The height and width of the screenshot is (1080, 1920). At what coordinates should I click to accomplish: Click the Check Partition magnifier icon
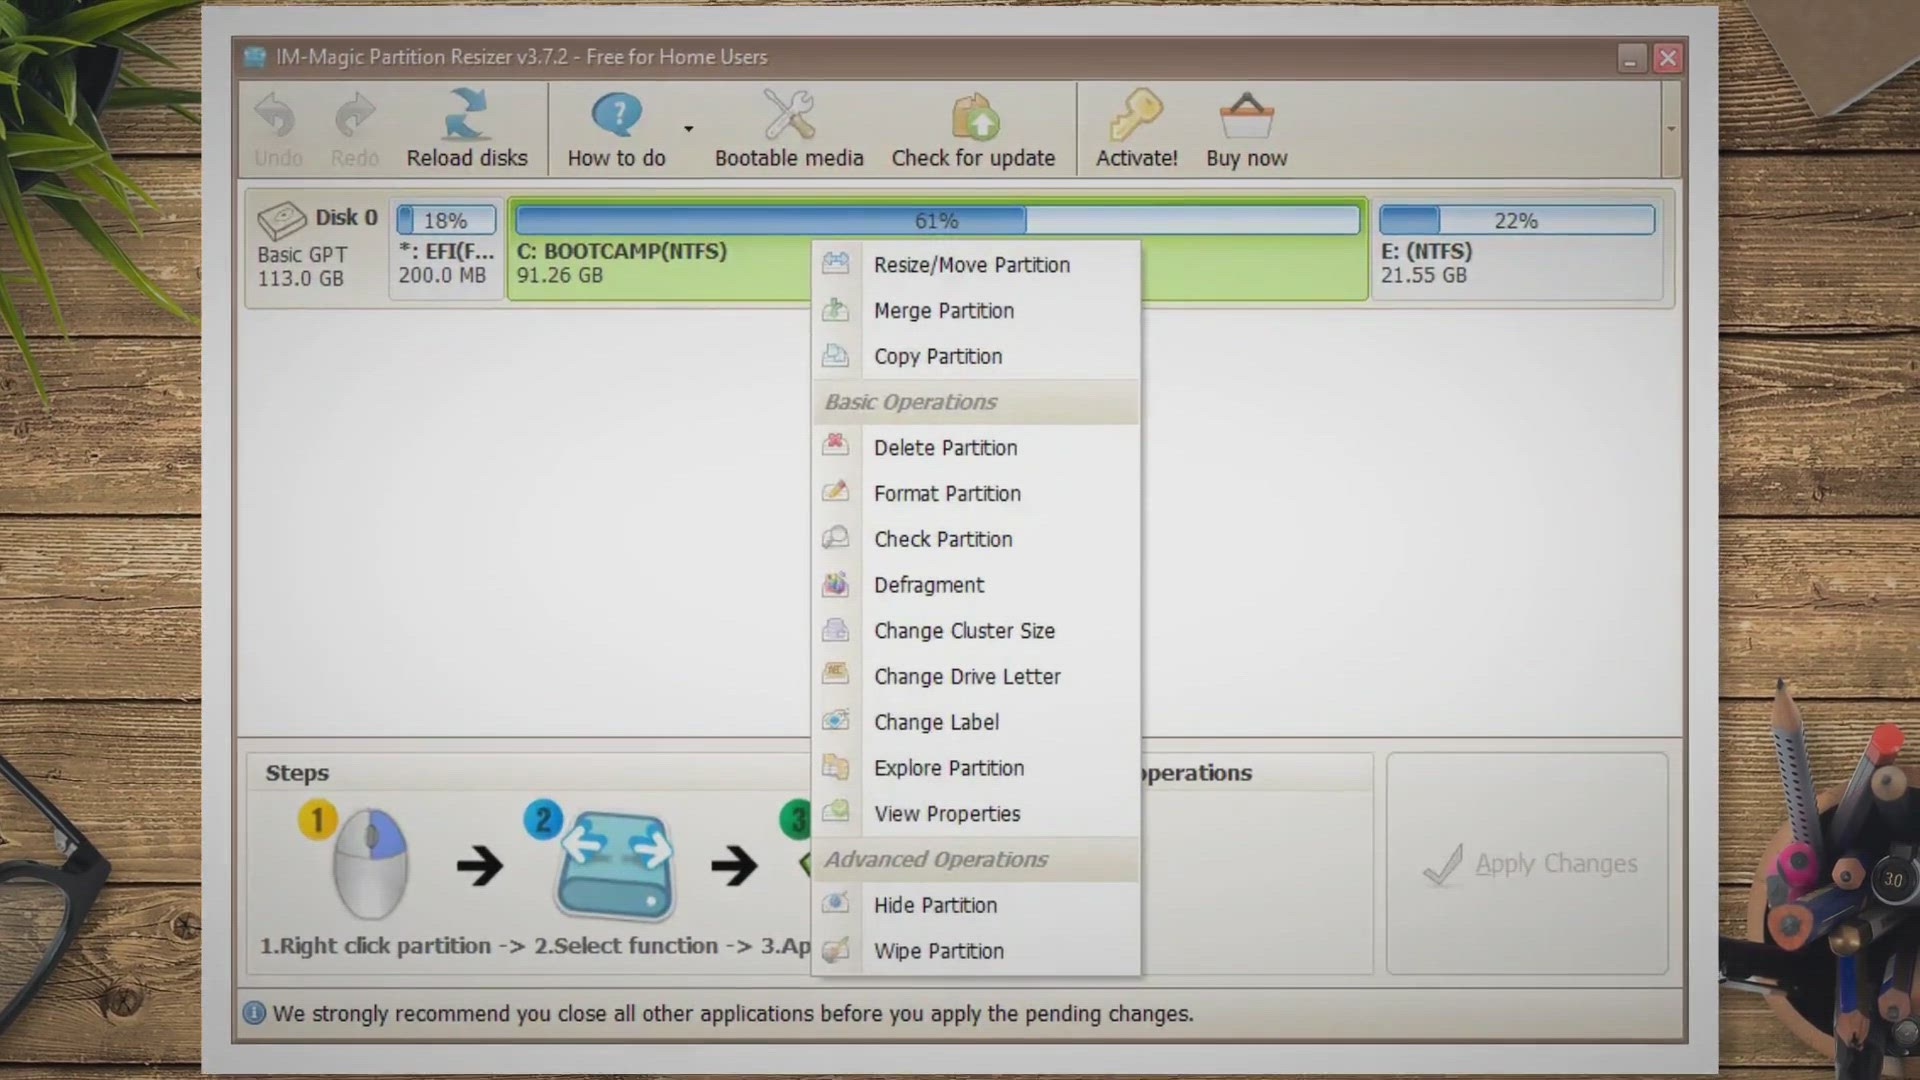coord(835,538)
